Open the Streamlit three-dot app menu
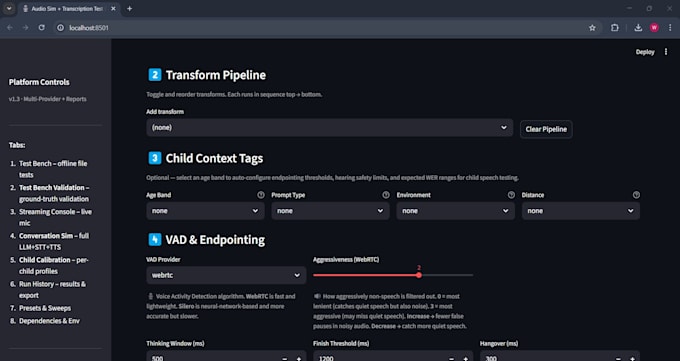This screenshot has width=680, height=361. click(x=666, y=52)
